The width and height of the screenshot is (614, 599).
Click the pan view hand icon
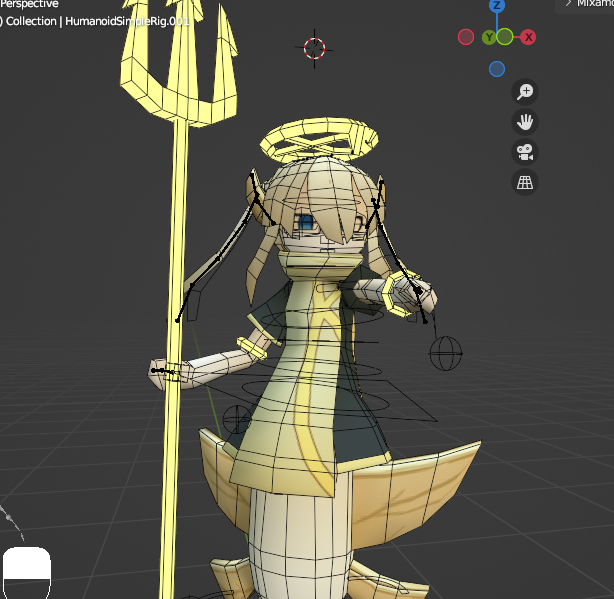(x=525, y=122)
